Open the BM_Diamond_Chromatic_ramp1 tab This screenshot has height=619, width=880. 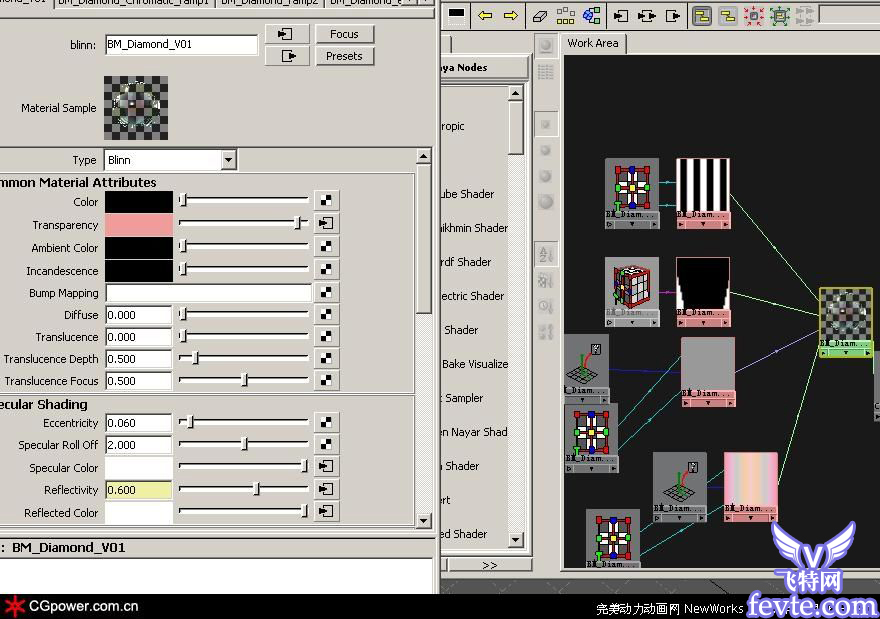click(x=134, y=3)
